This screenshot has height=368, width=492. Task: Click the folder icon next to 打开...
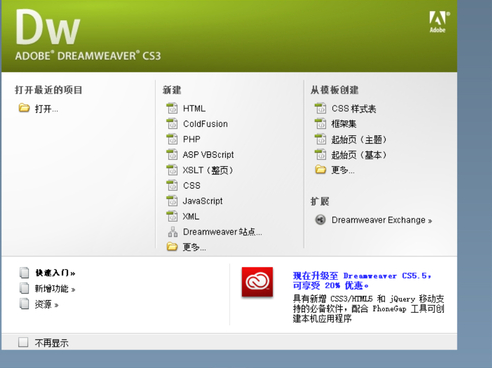24,108
